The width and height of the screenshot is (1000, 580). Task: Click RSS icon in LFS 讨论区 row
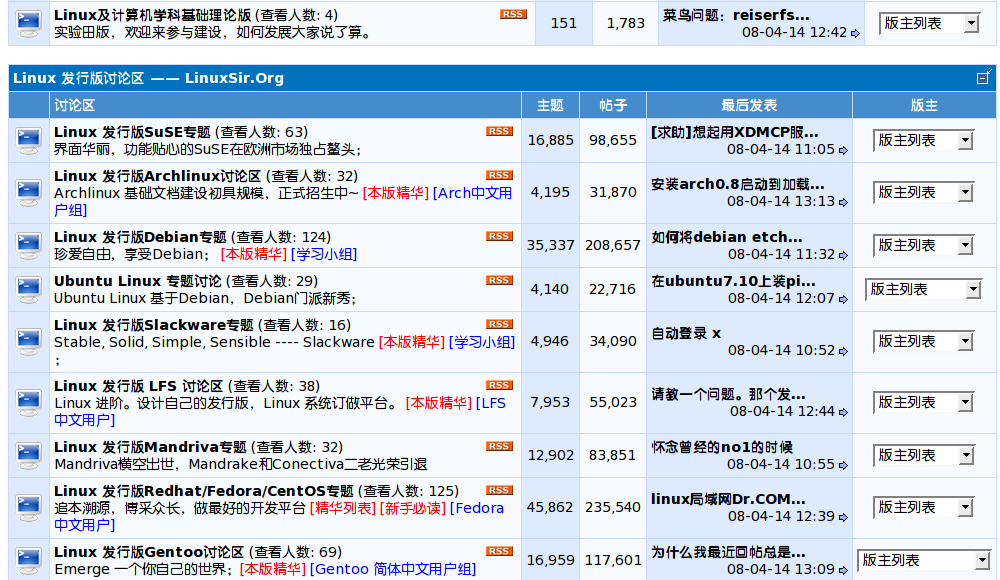499,385
